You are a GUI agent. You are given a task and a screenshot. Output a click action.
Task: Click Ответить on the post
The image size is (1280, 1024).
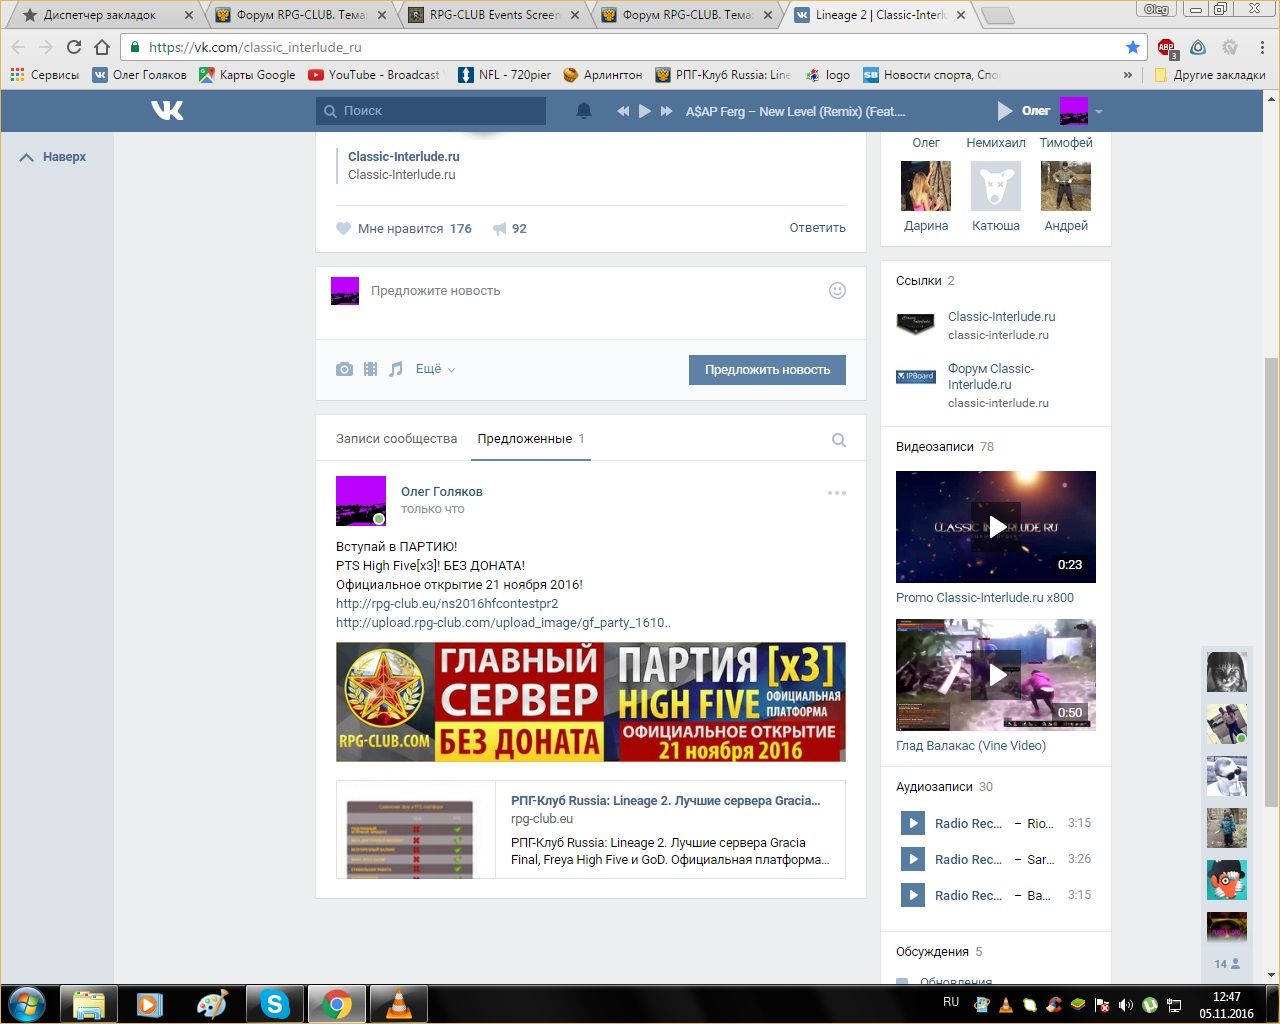click(x=817, y=228)
